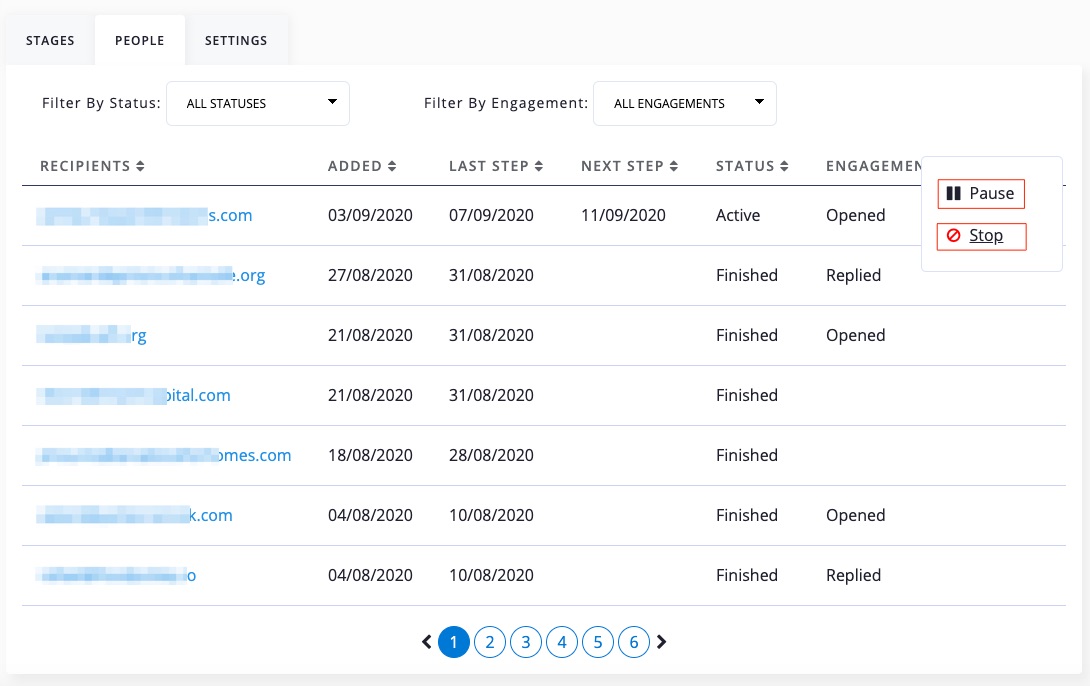Switch to the Stages tab

click(50, 41)
